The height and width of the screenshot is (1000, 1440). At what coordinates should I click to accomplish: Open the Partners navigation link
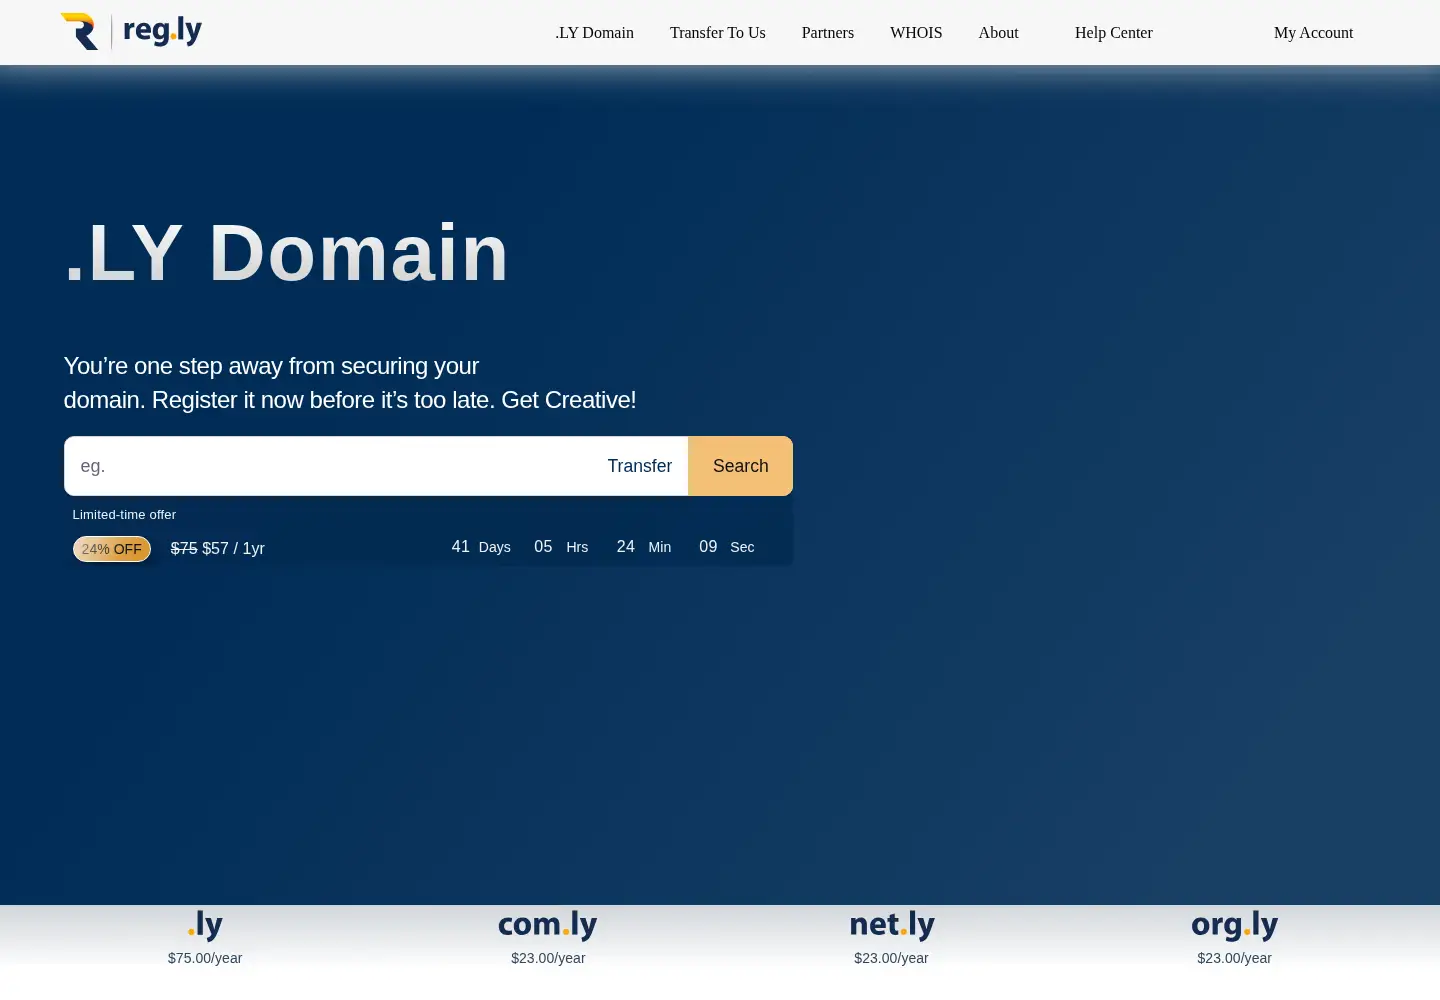[x=828, y=33]
